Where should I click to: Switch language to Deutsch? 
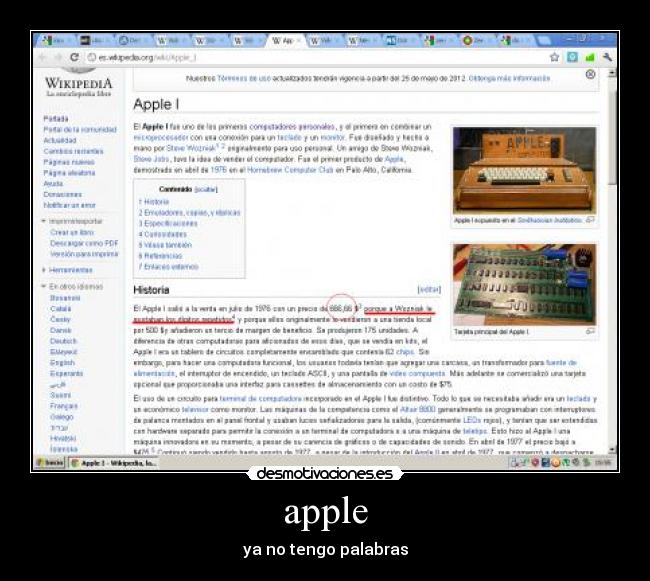63,341
